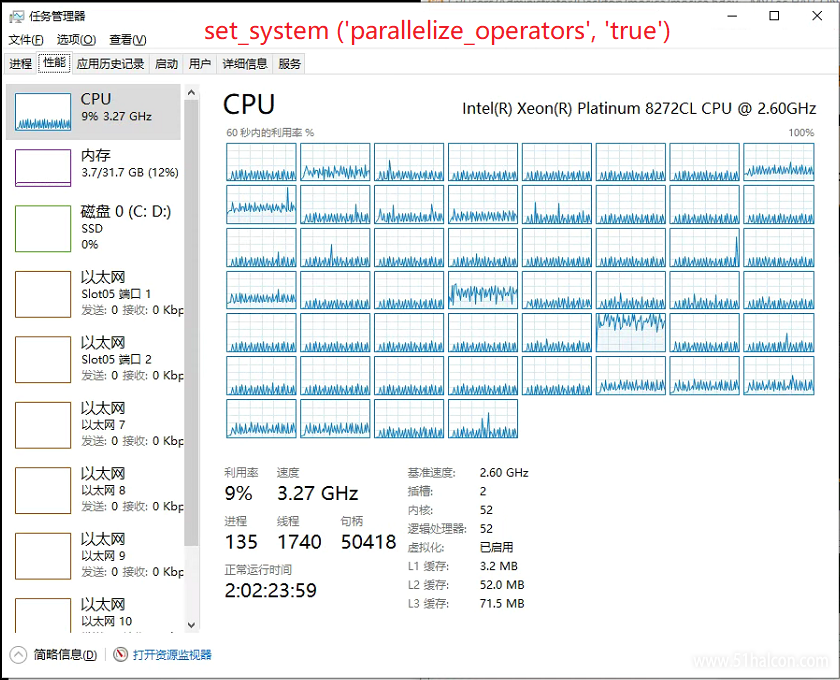Click the Task Manager title bar icon
840x680 pixels.
click(x=17, y=16)
